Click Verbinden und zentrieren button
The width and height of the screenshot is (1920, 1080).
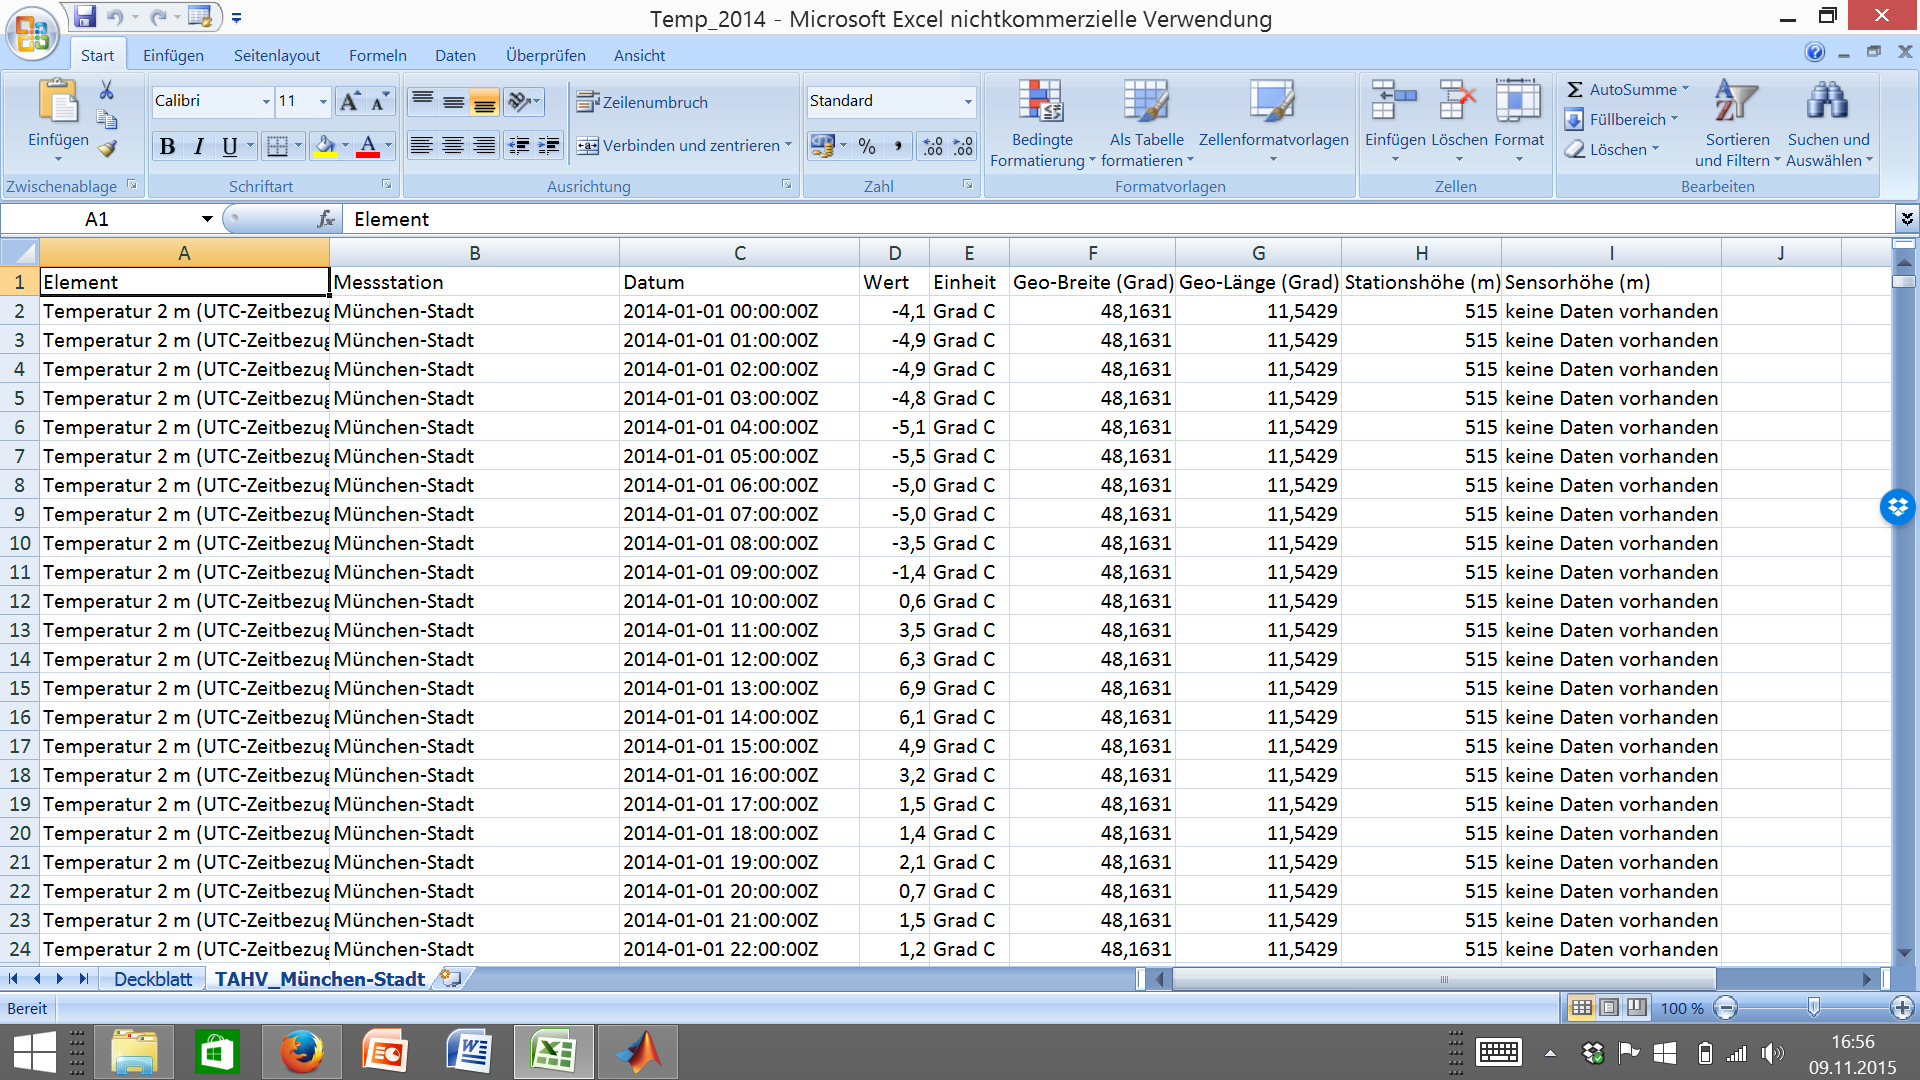(682, 146)
